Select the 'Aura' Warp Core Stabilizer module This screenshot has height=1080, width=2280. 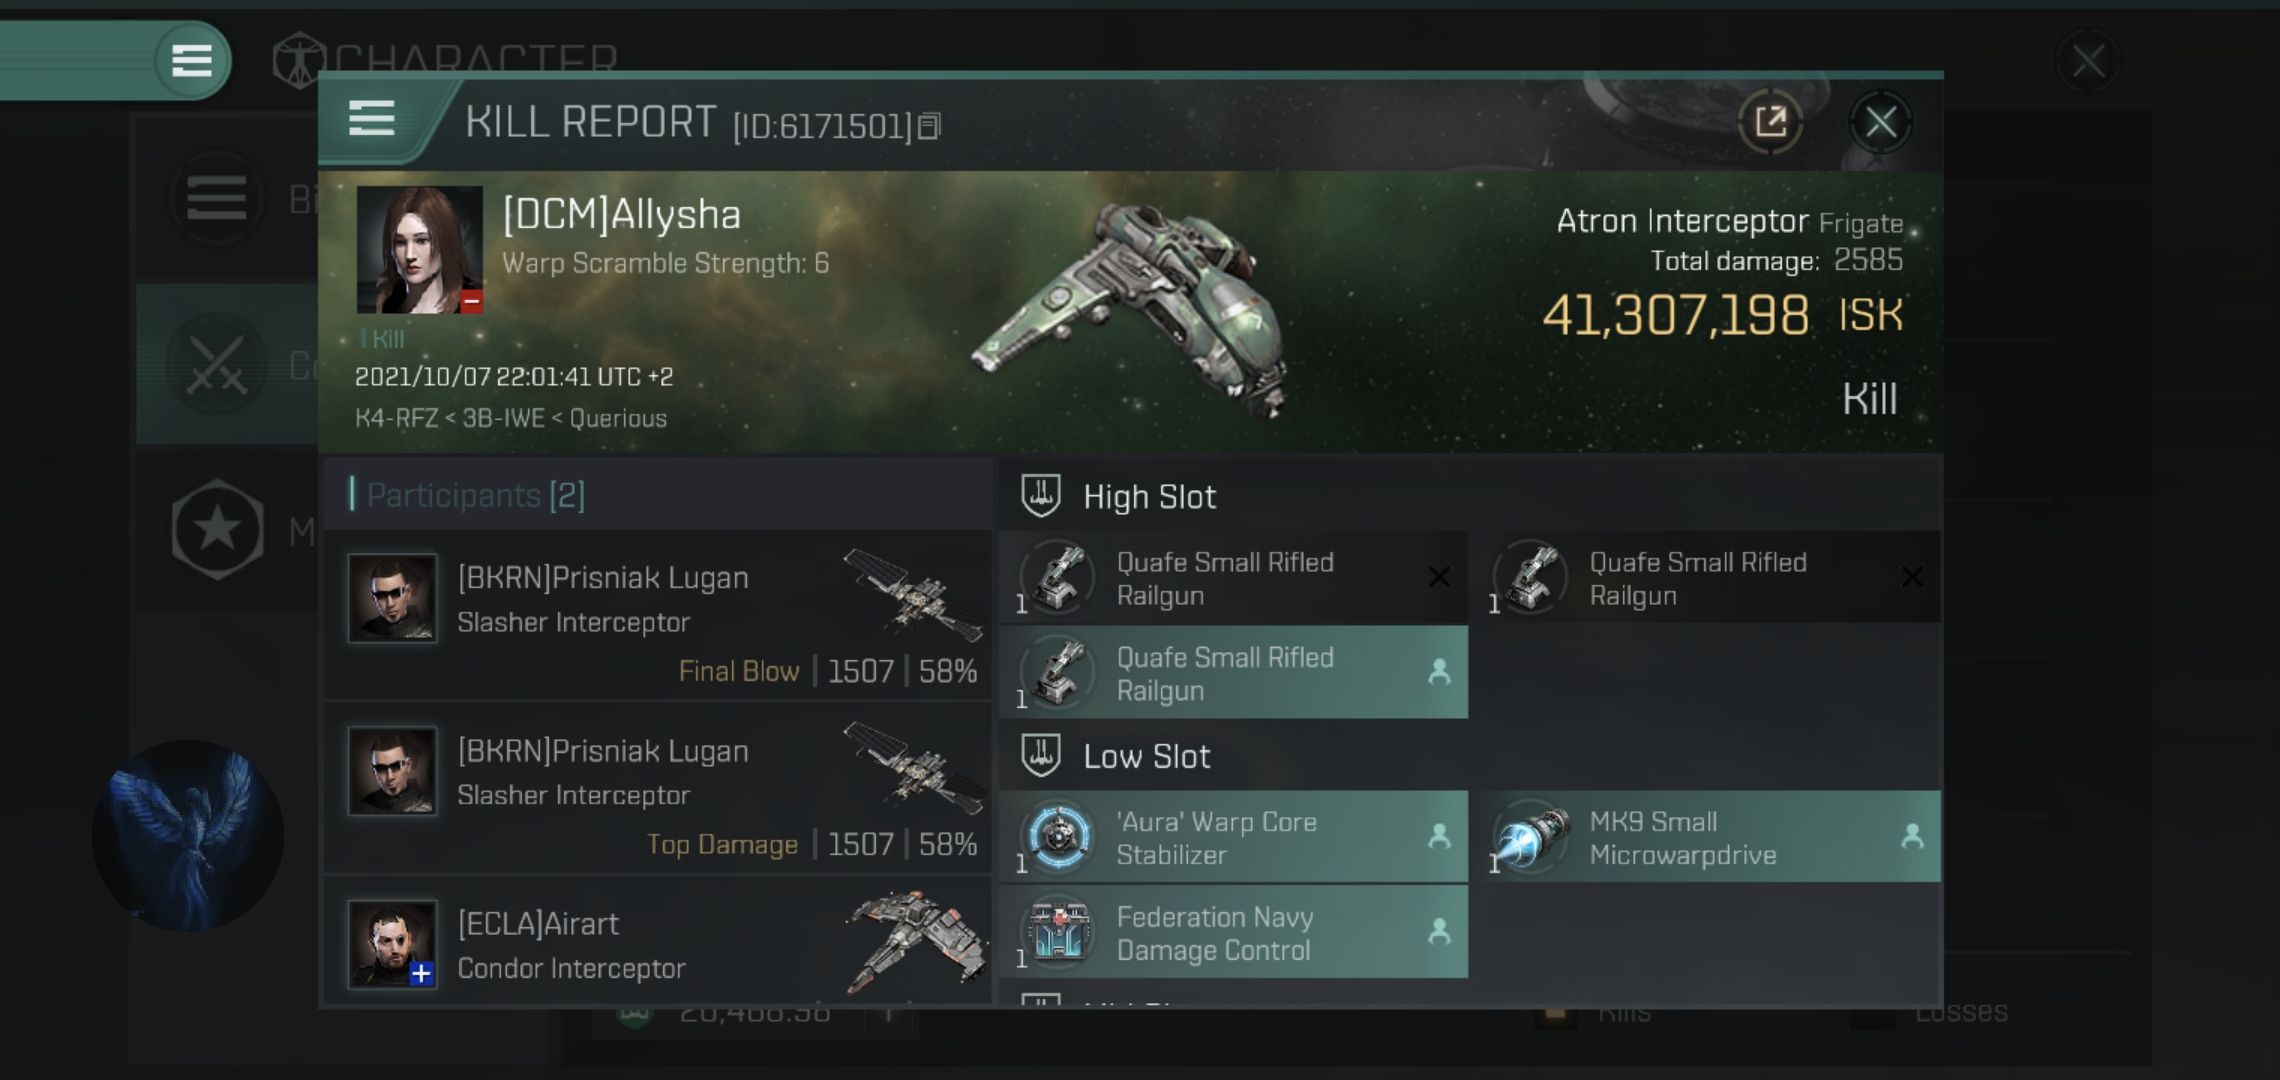coord(1233,837)
